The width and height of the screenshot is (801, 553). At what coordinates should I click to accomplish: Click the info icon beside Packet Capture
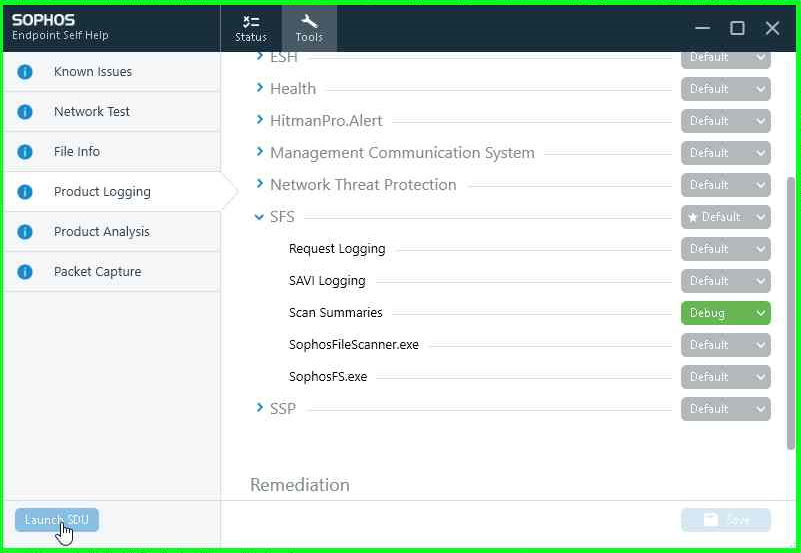click(x=25, y=272)
